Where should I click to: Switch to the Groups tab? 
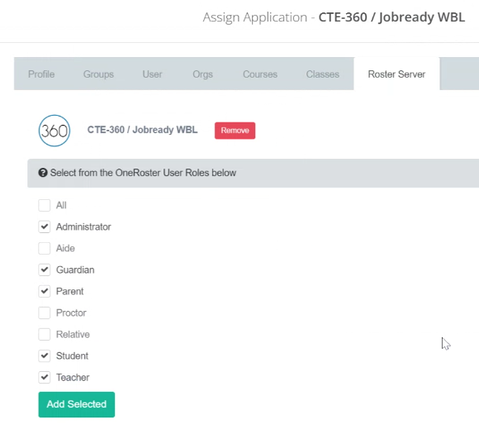click(x=98, y=74)
